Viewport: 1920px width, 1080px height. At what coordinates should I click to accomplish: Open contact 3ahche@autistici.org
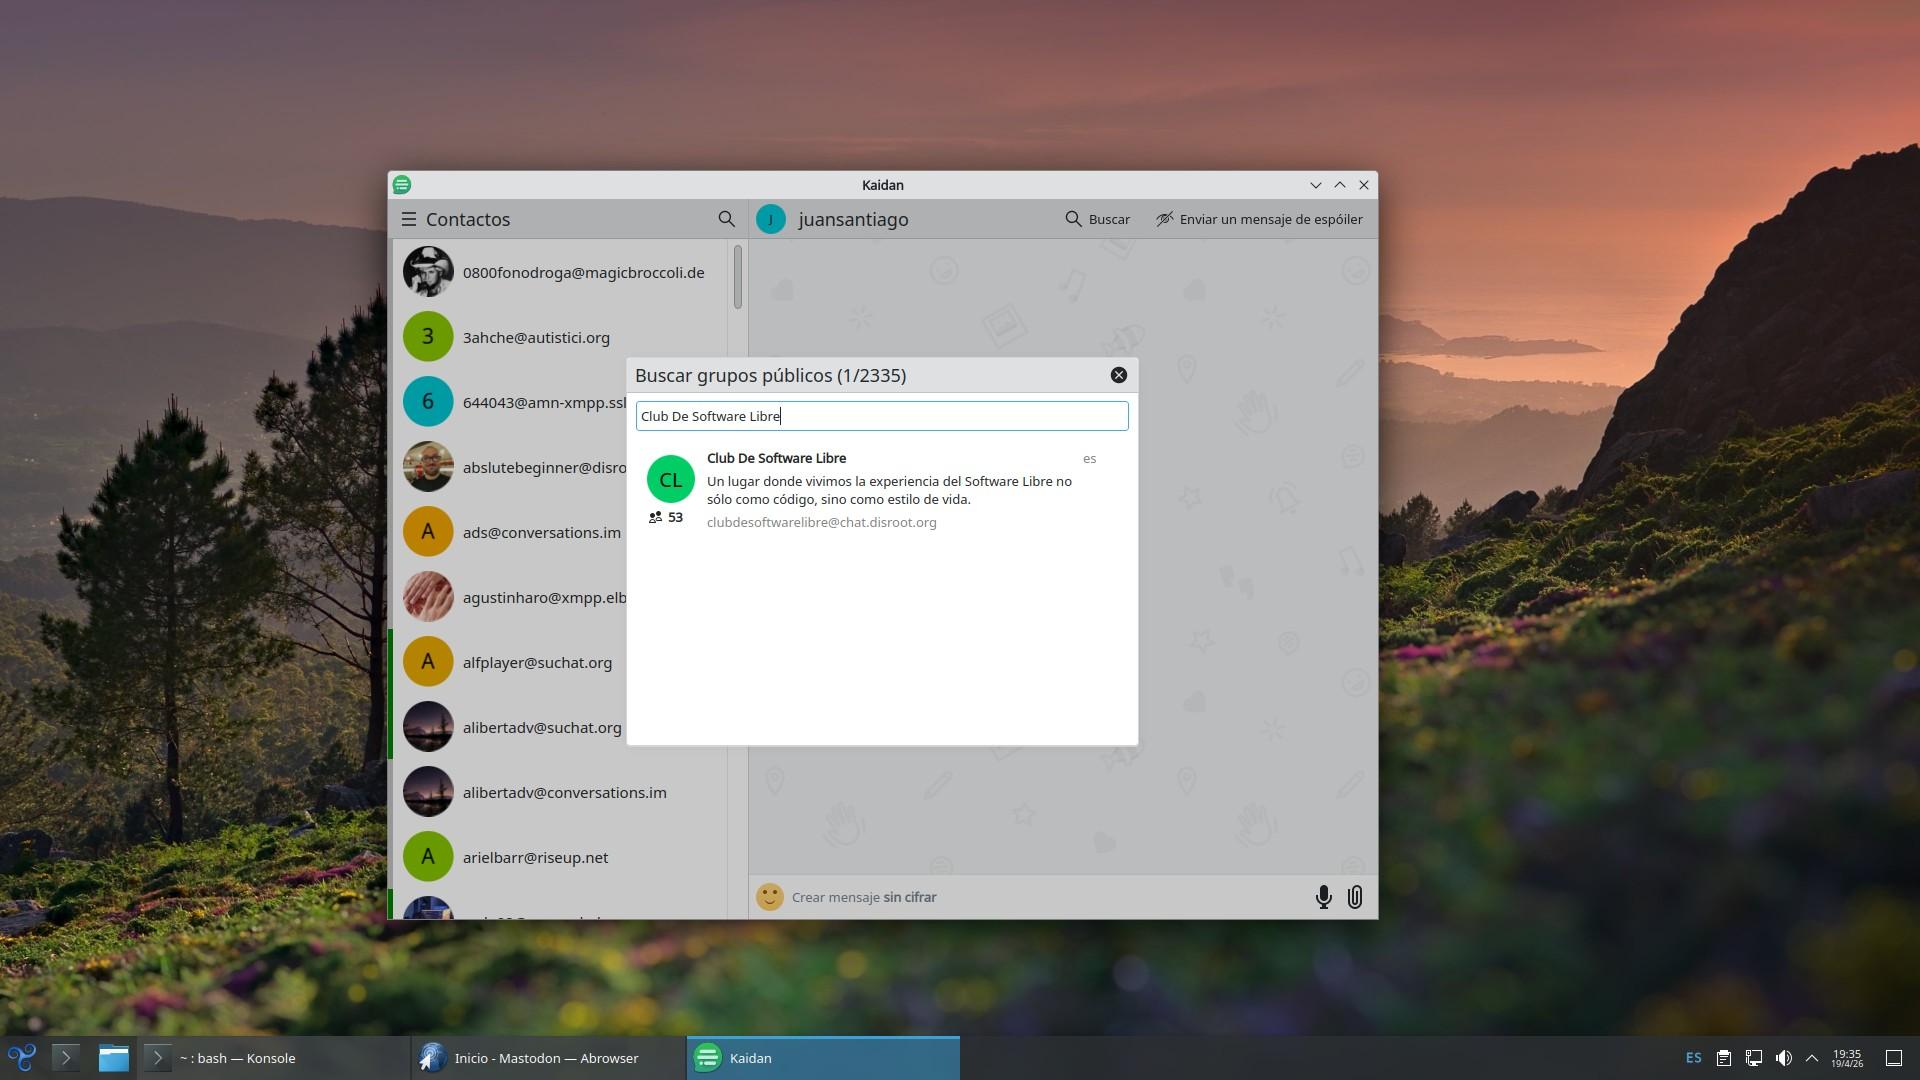pyautogui.click(x=560, y=337)
